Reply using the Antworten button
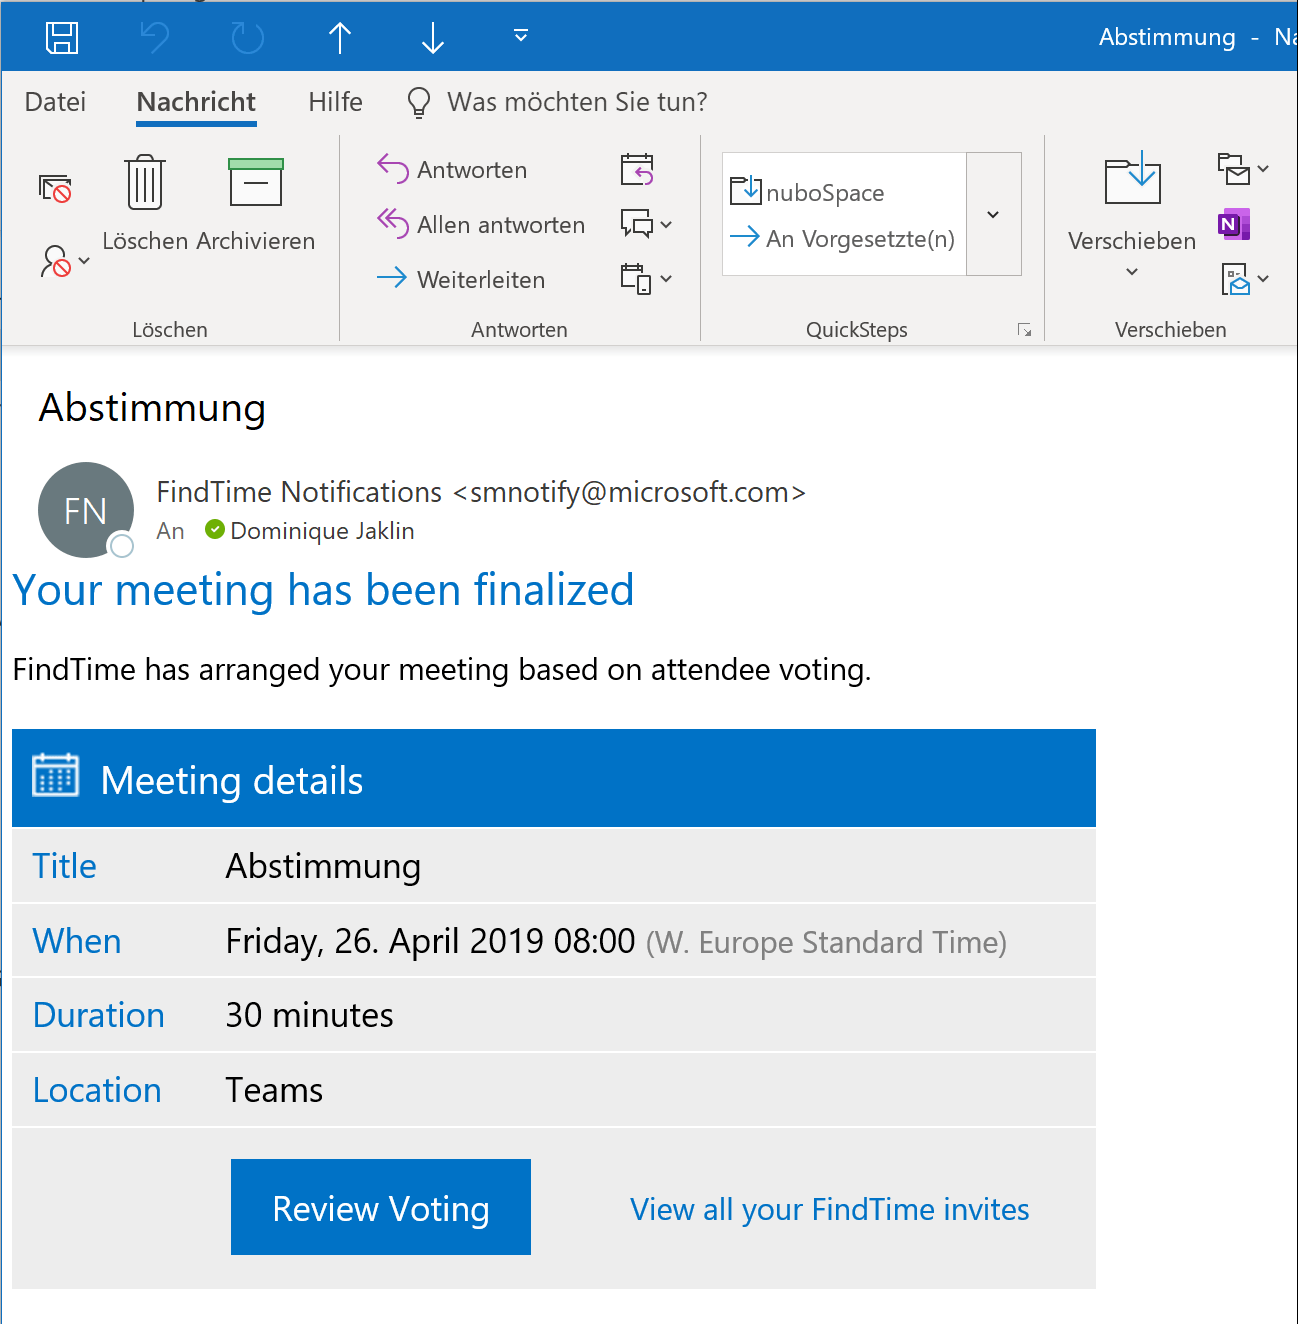This screenshot has width=1298, height=1324. 452,170
